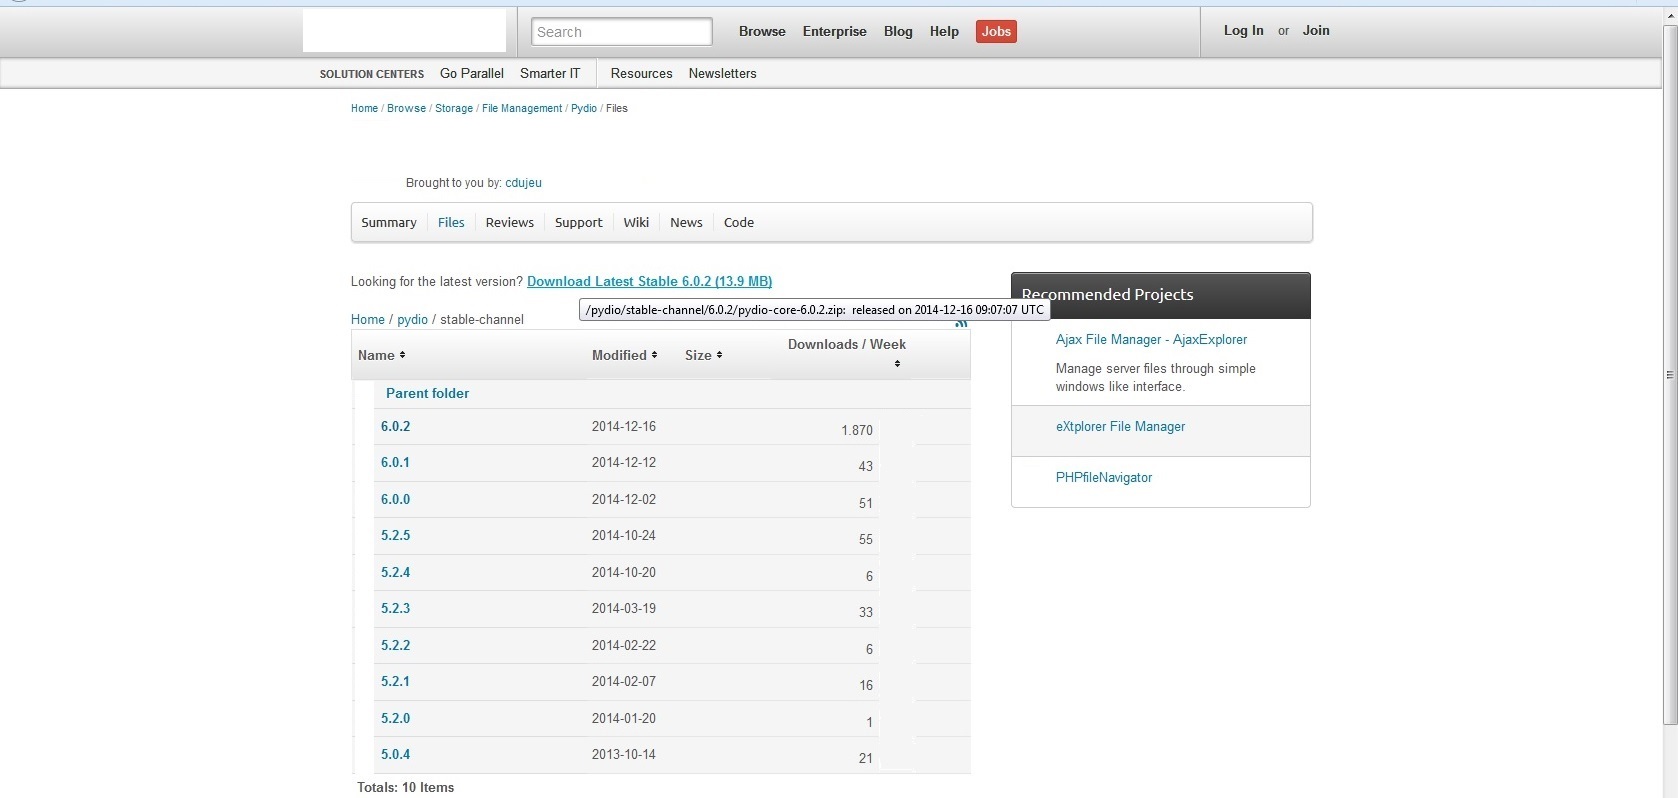Click date 2014-12-16 cell
Screen dimensions: 1678x798
coord(624,427)
